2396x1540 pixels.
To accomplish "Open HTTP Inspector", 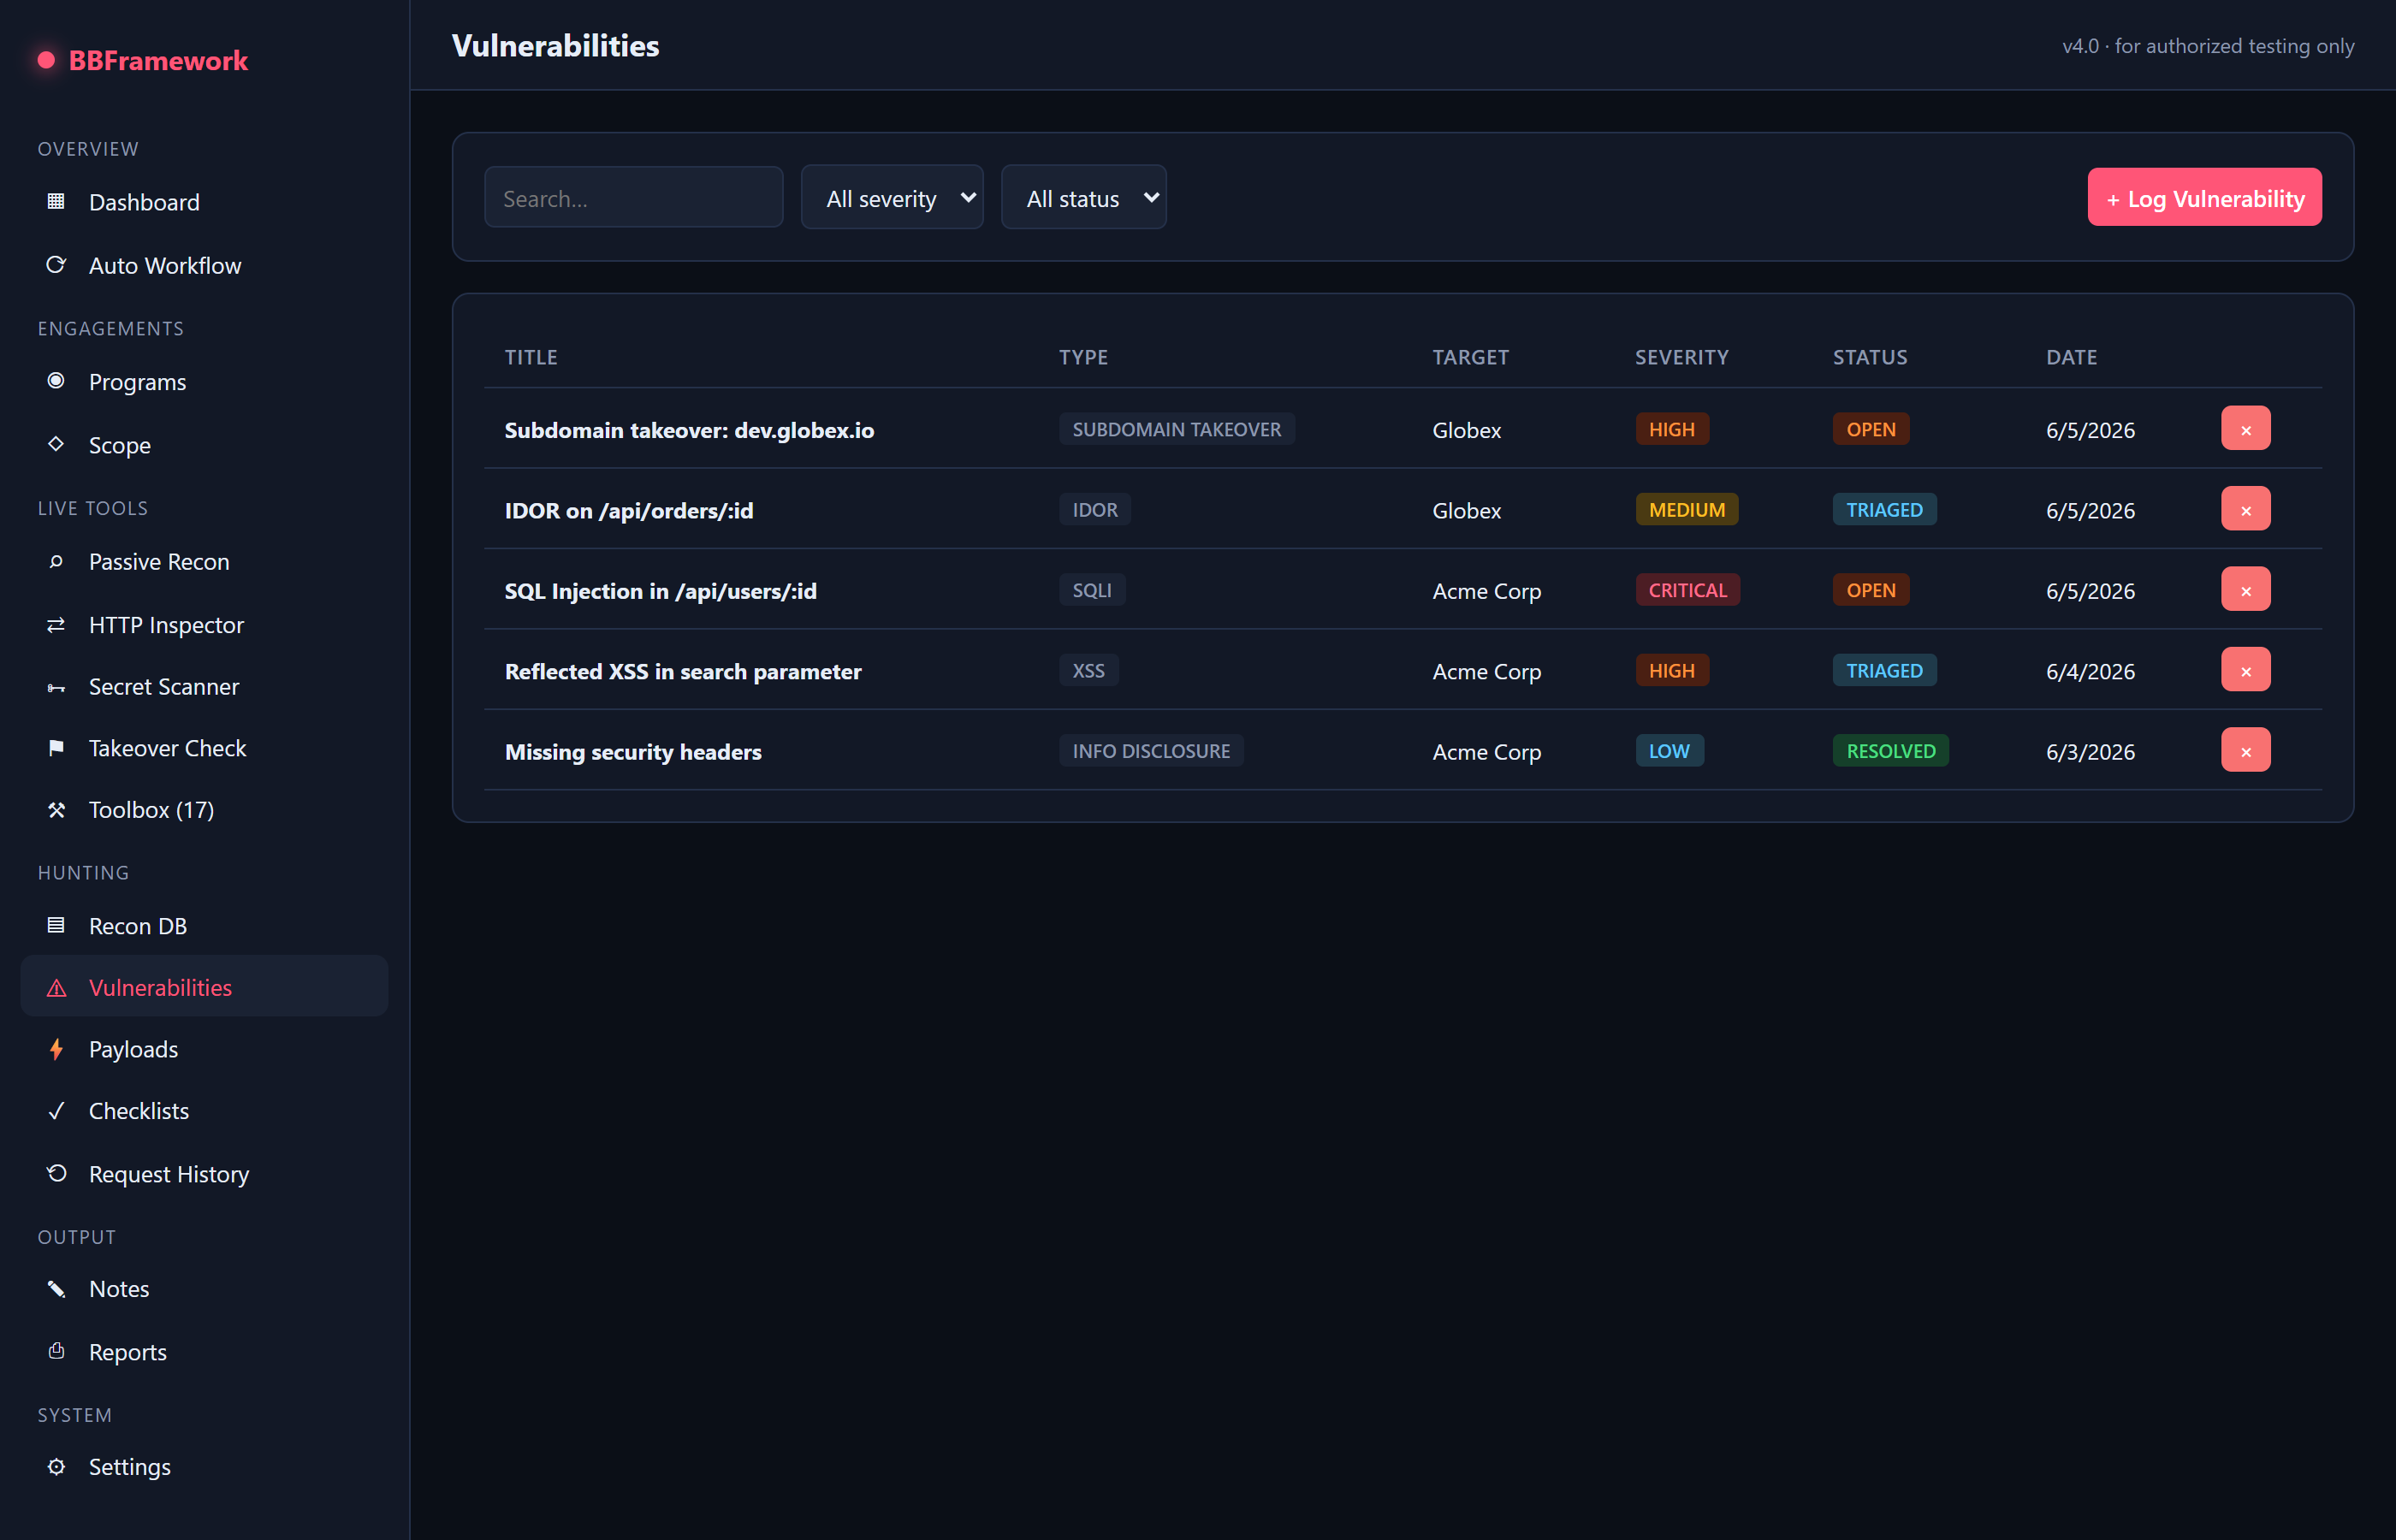I will (204, 624).
